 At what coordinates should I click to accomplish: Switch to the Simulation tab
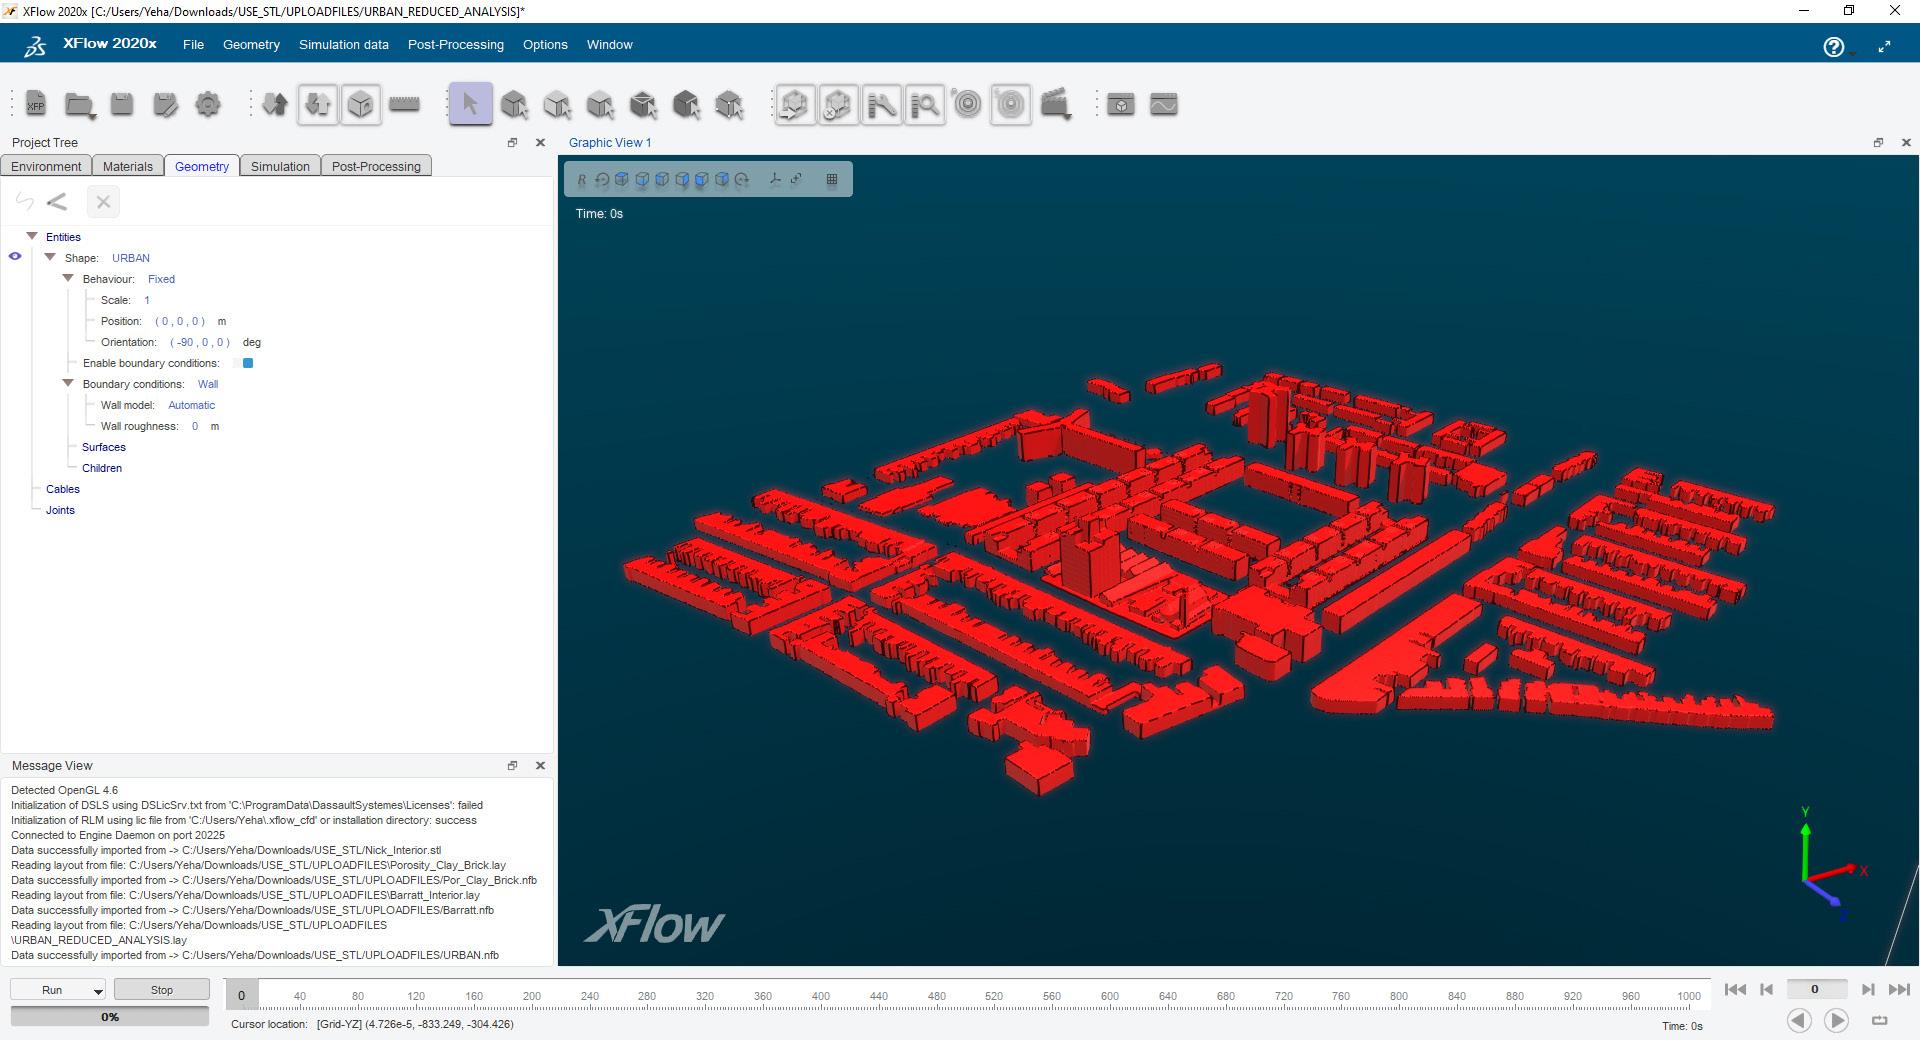[280, 166]
